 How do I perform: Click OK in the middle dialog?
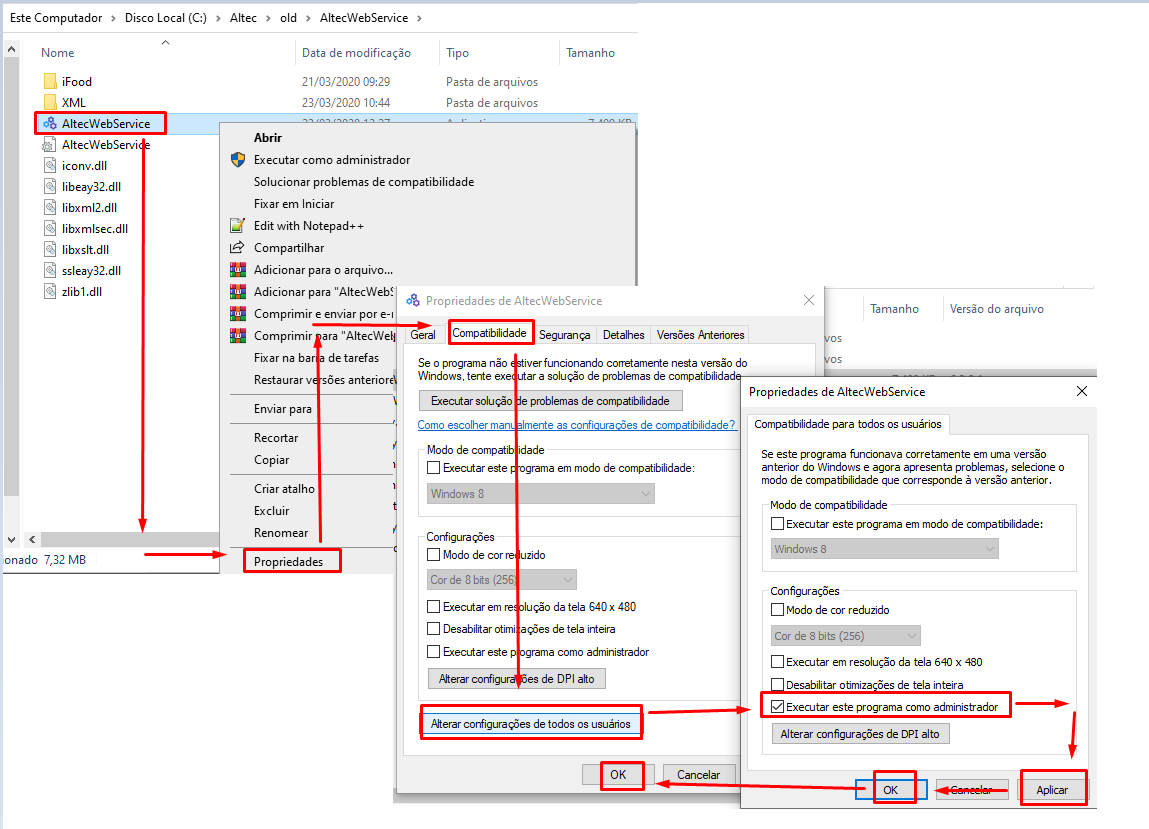(618, 775)
